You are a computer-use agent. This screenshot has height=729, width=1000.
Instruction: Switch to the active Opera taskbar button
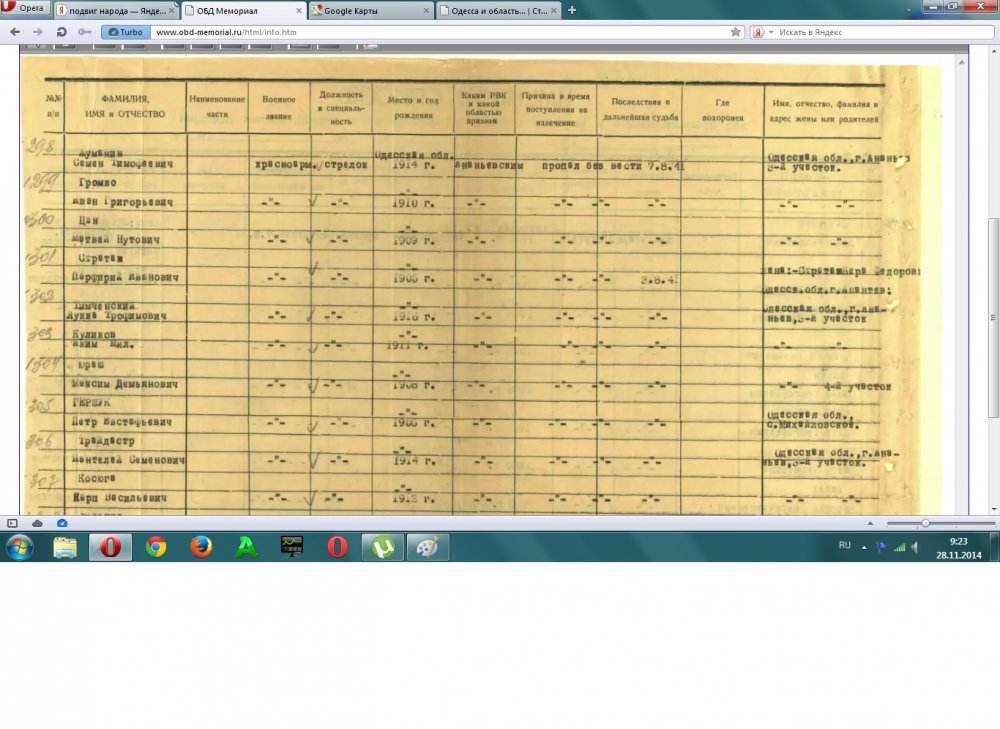pyautogui.click(x=110, y=547)
